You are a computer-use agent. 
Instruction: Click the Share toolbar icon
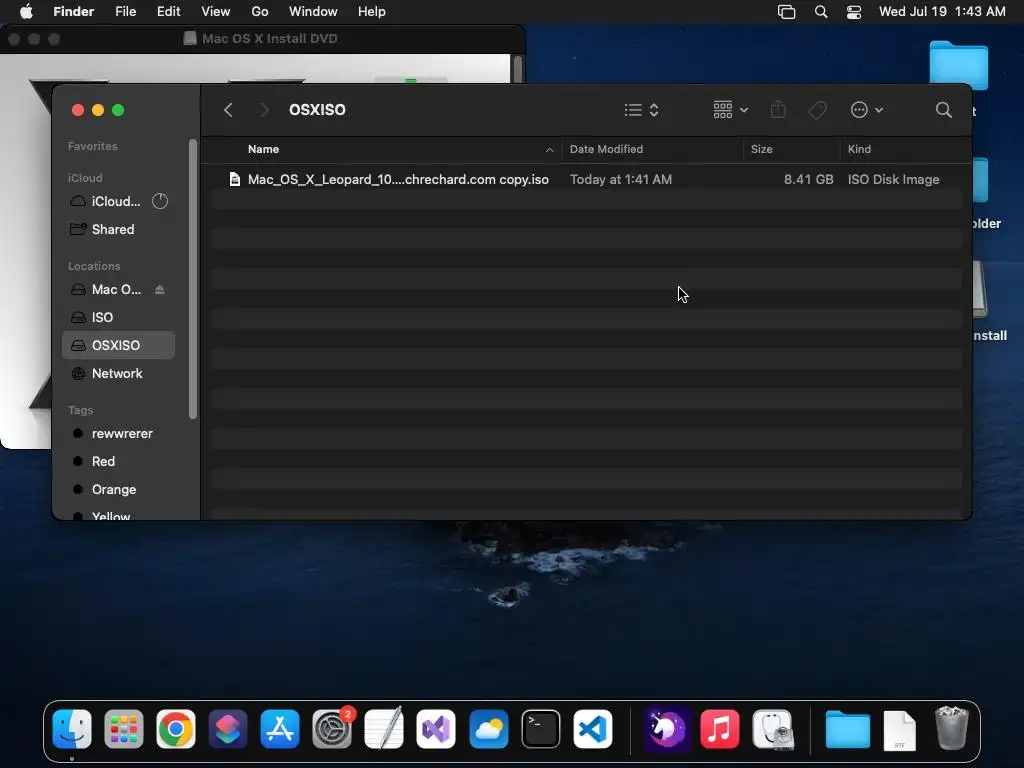tap(778, 109)
